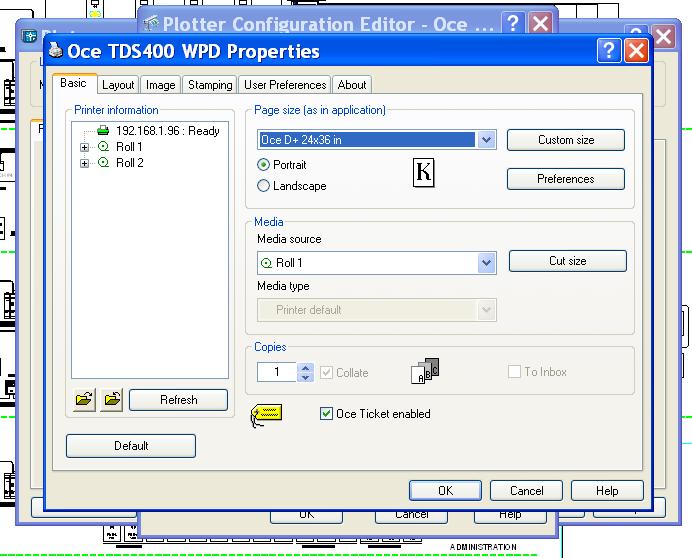Click Cancel in Oce Properties dialog
The width and height of the screenshot is (692, 558).
point(527,490)
